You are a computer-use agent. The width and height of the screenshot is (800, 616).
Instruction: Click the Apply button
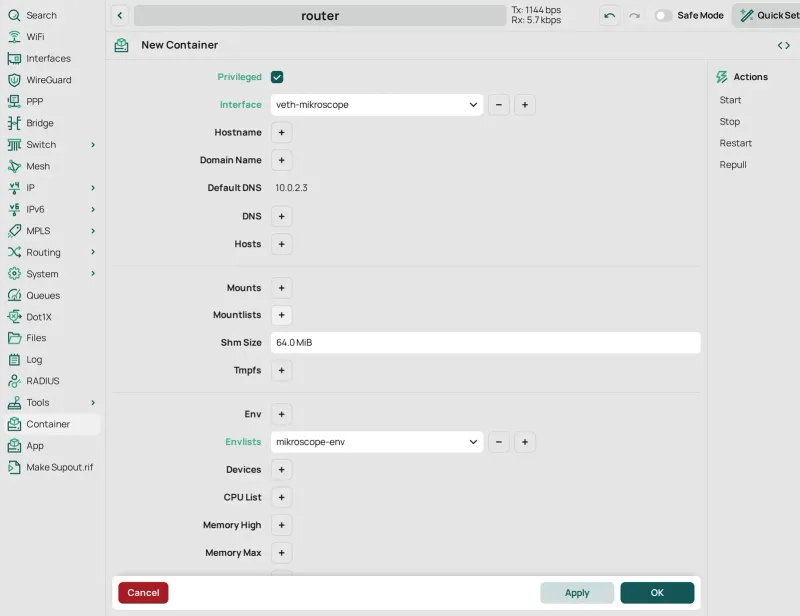(577, 593)
